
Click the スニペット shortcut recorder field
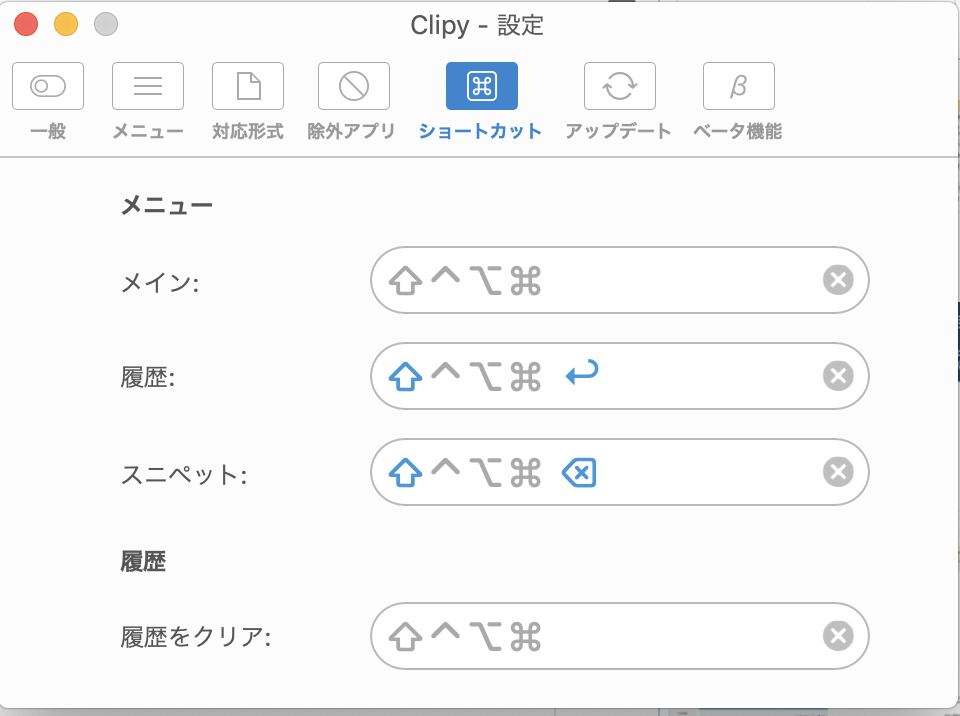pyautogui.click(x=620, y=472)
